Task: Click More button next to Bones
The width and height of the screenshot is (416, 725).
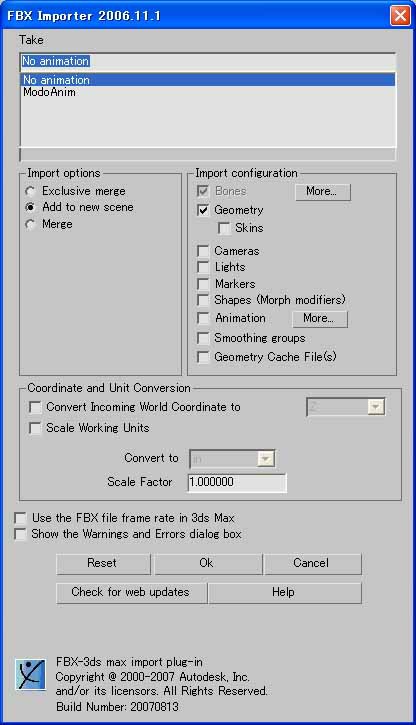Action: point(323,191)
